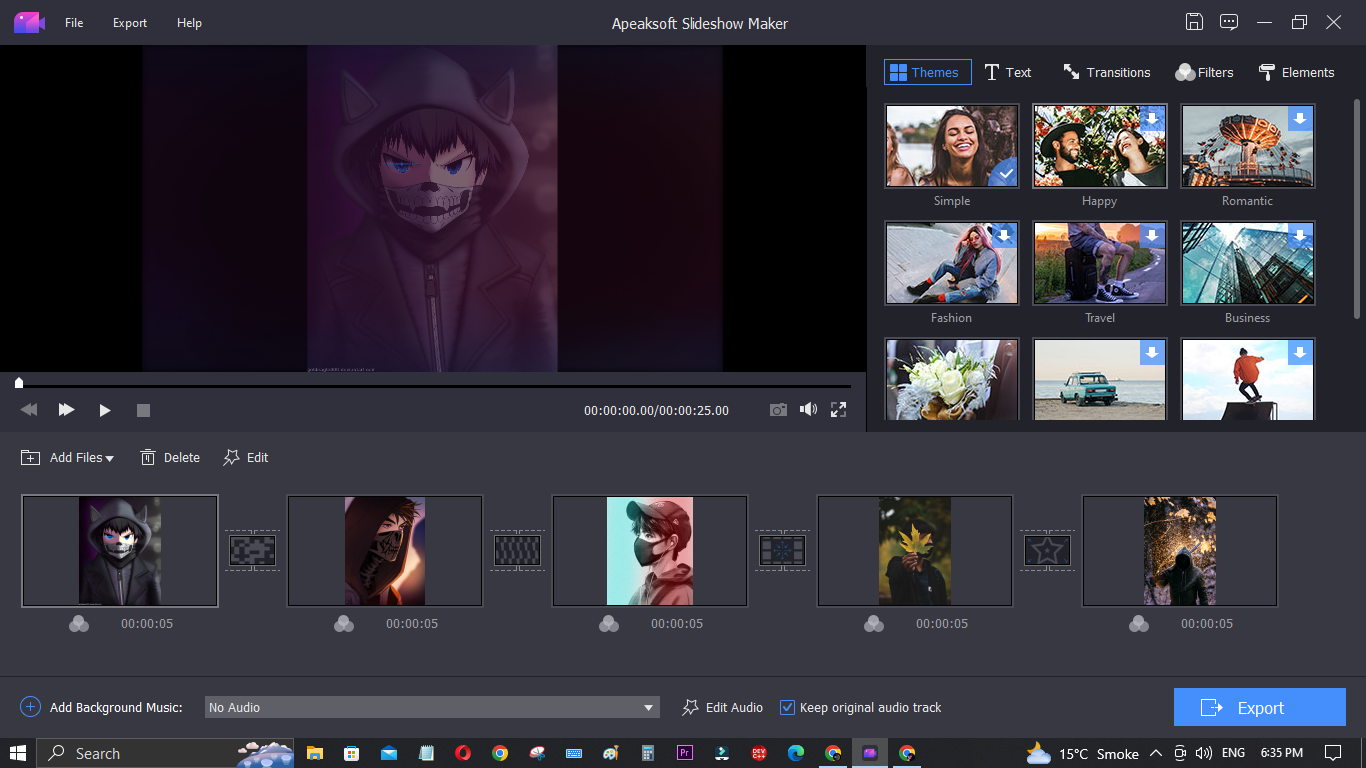This screenshot has width=1366, height=768.
Task: Select the Simple theme thumbnail
Action: pos(952,146)
